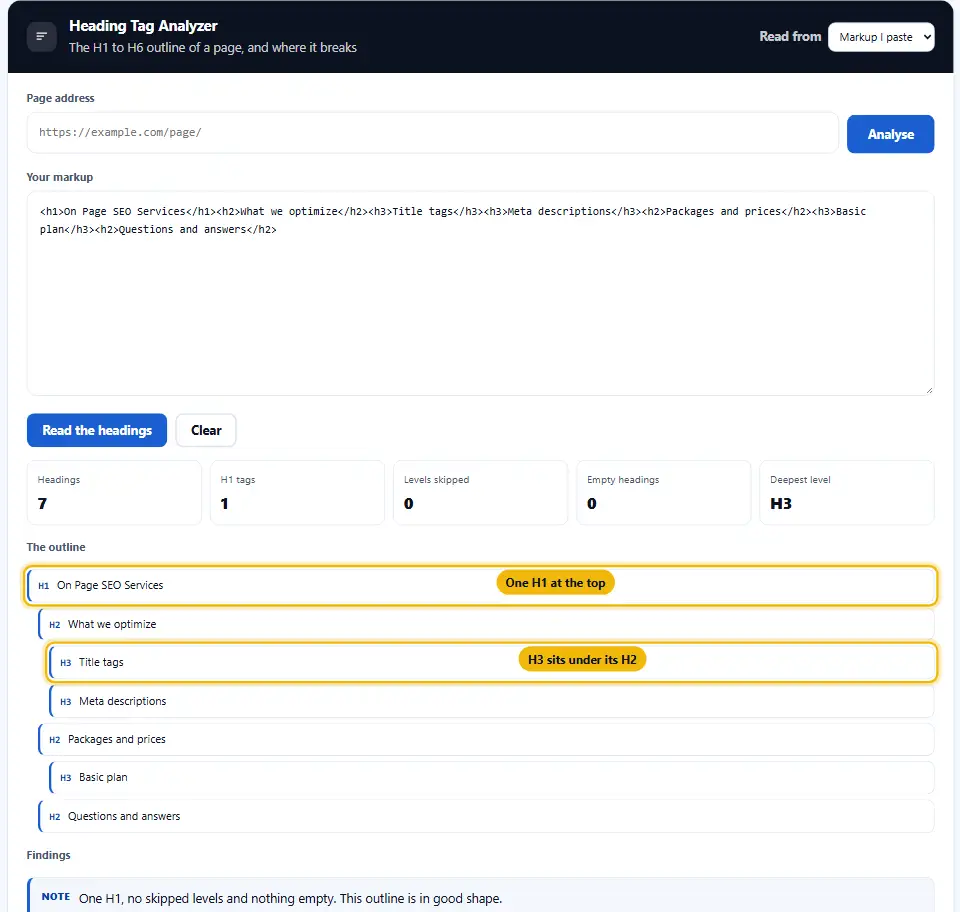Viewport: 960px width, 912px height.
Task: Open the Read from dropdown
Action: 880,37
